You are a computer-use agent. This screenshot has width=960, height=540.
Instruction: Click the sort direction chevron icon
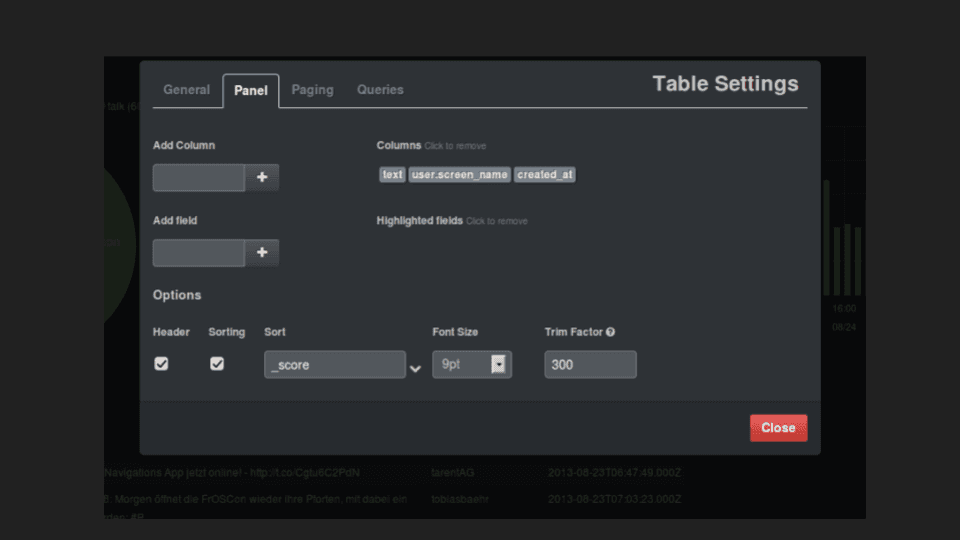click(415, 369)
